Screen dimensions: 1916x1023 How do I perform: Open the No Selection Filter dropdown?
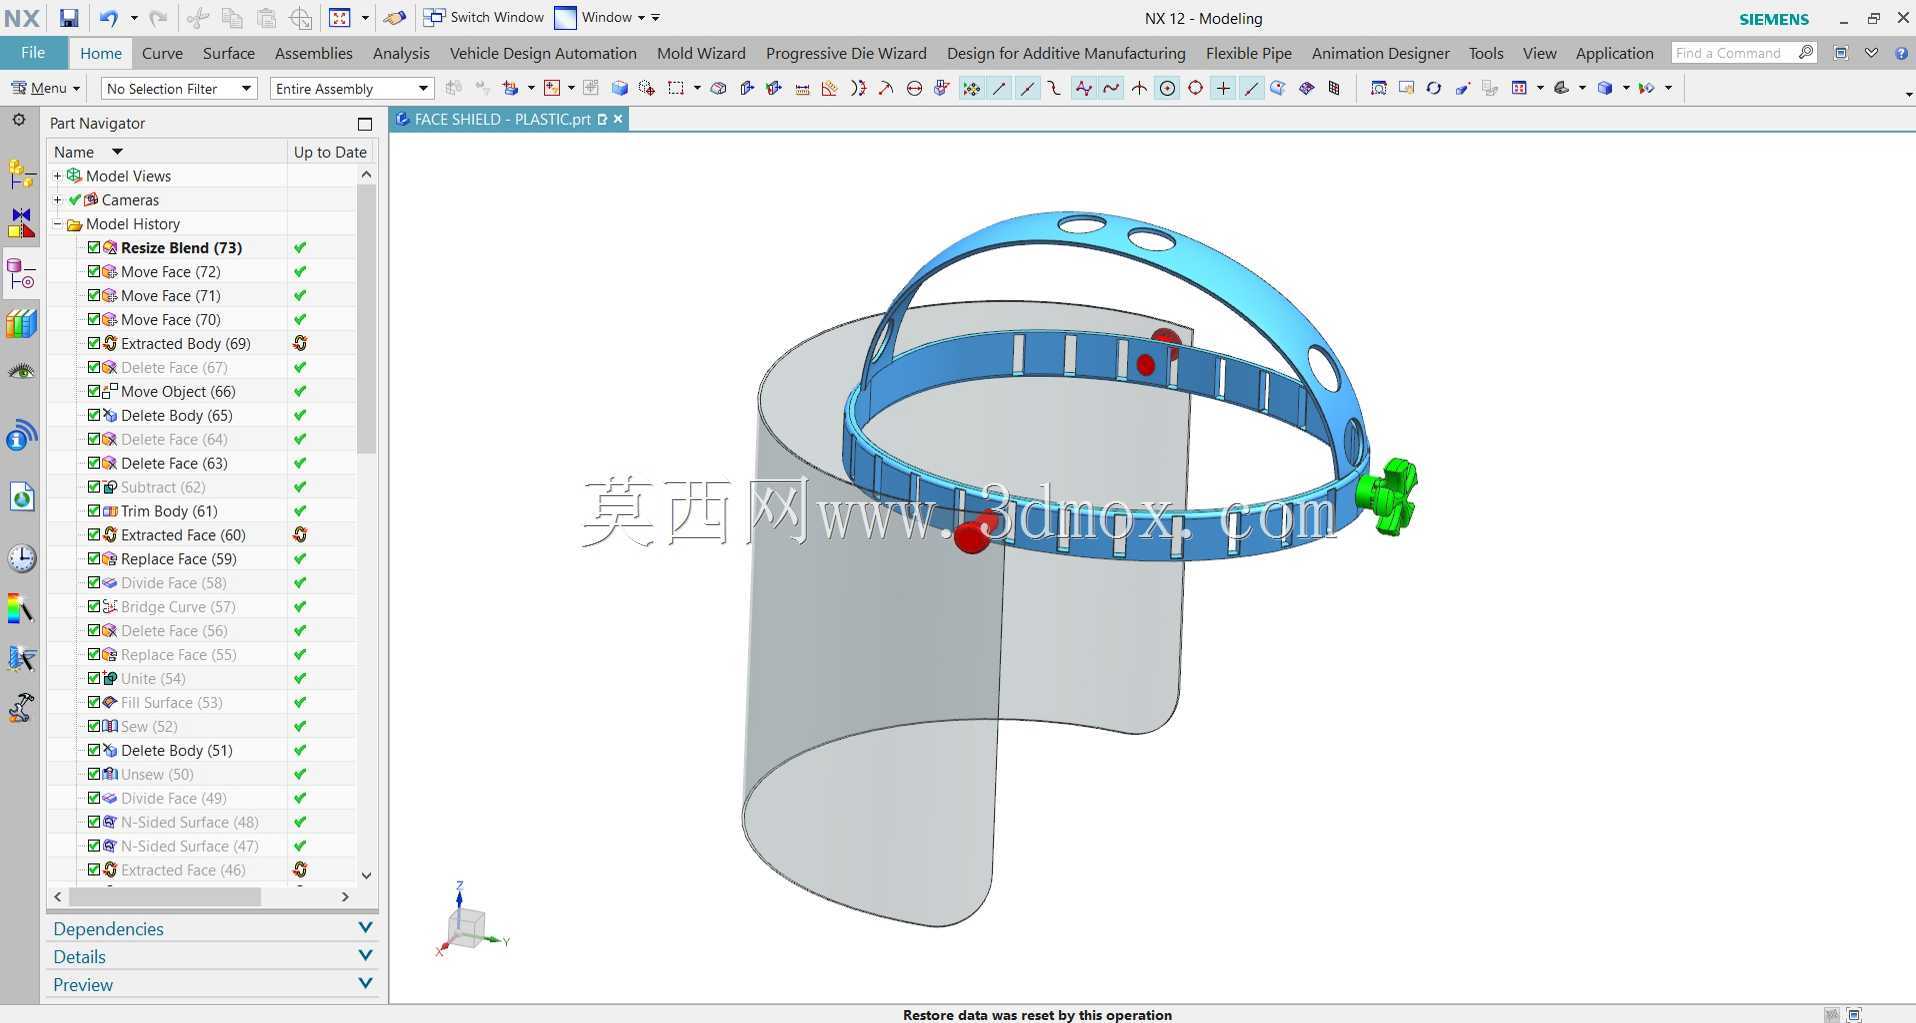point(179,89)
